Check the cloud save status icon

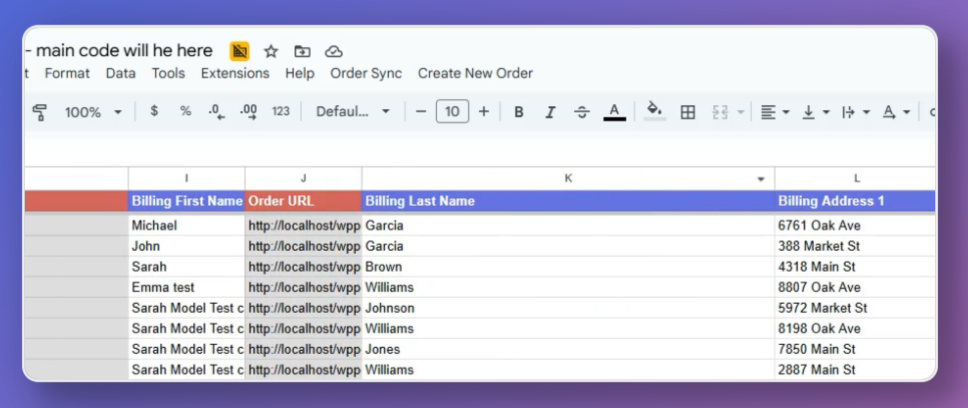pyautogui.click(x=334, y=51)
